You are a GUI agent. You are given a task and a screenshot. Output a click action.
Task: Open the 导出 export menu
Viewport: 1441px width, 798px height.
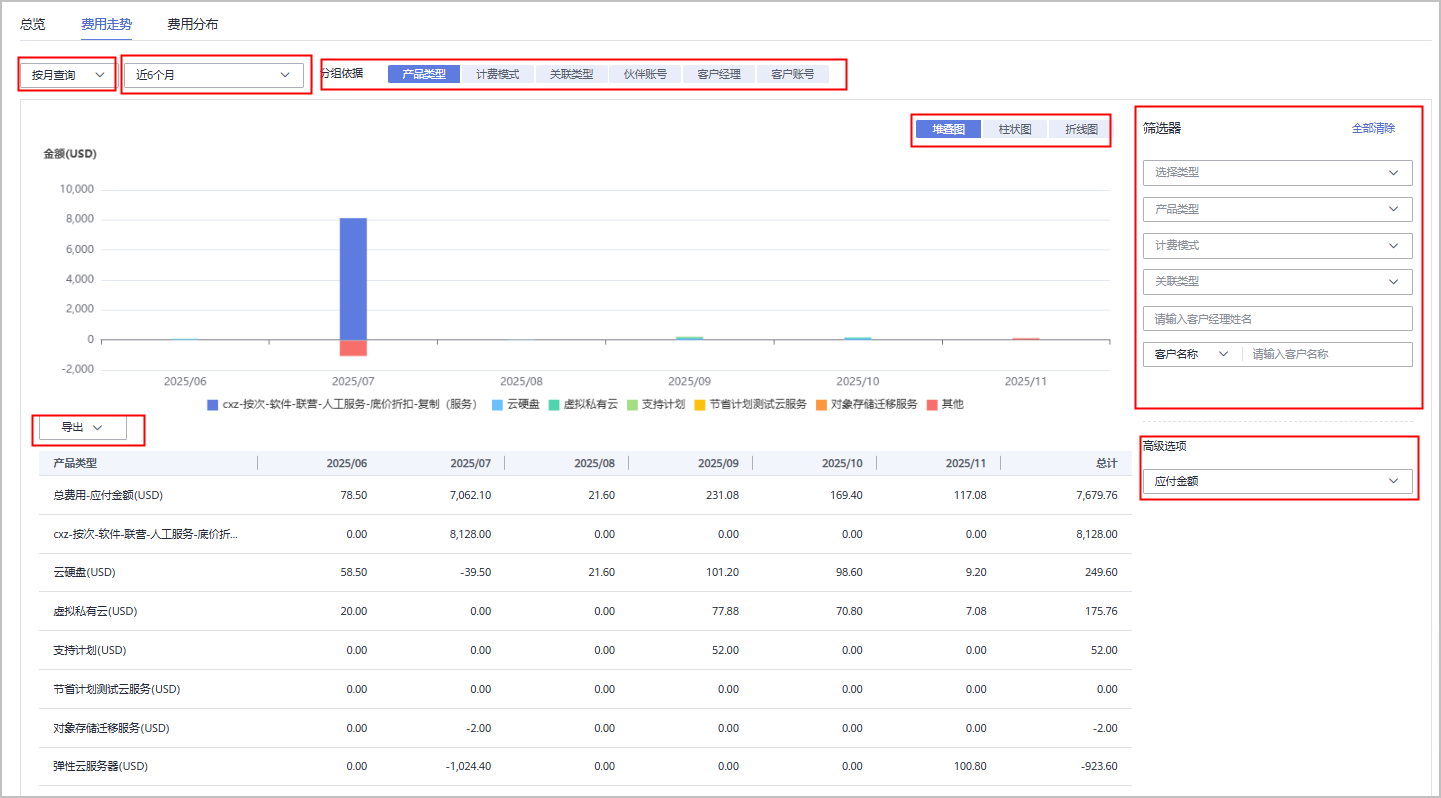tap(82, 427)
